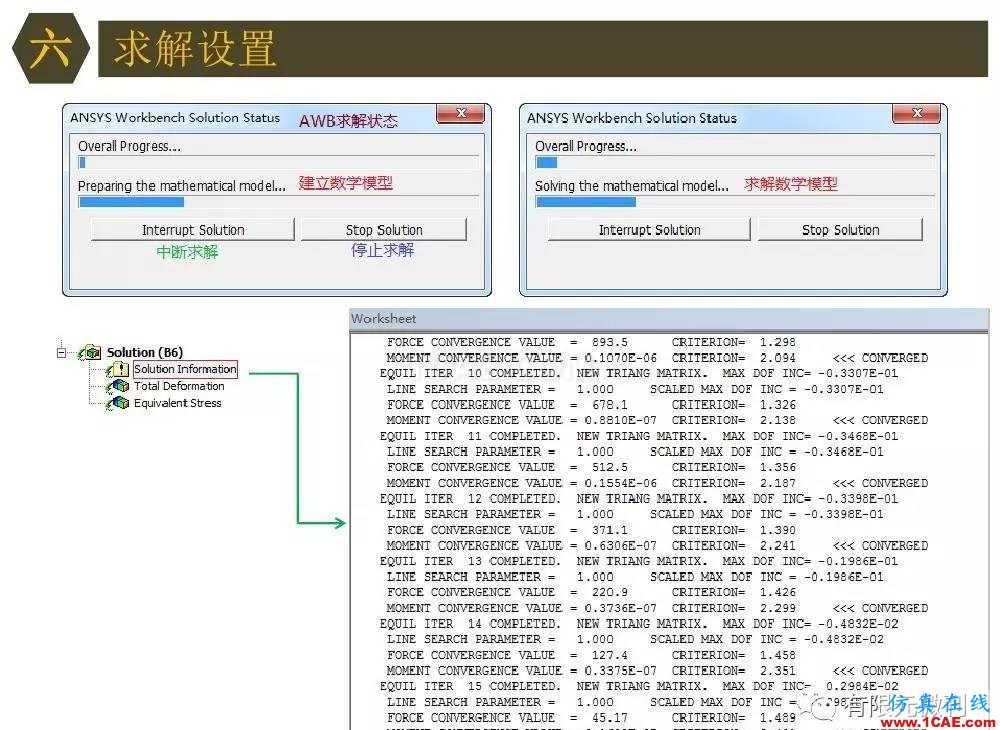Image resolution: width=1000 pixels, height=730 pixels.
Task: Click the MOMENT CONVERGENCE VALUE 0.1070E-06 line
Action: click(657, 358)
